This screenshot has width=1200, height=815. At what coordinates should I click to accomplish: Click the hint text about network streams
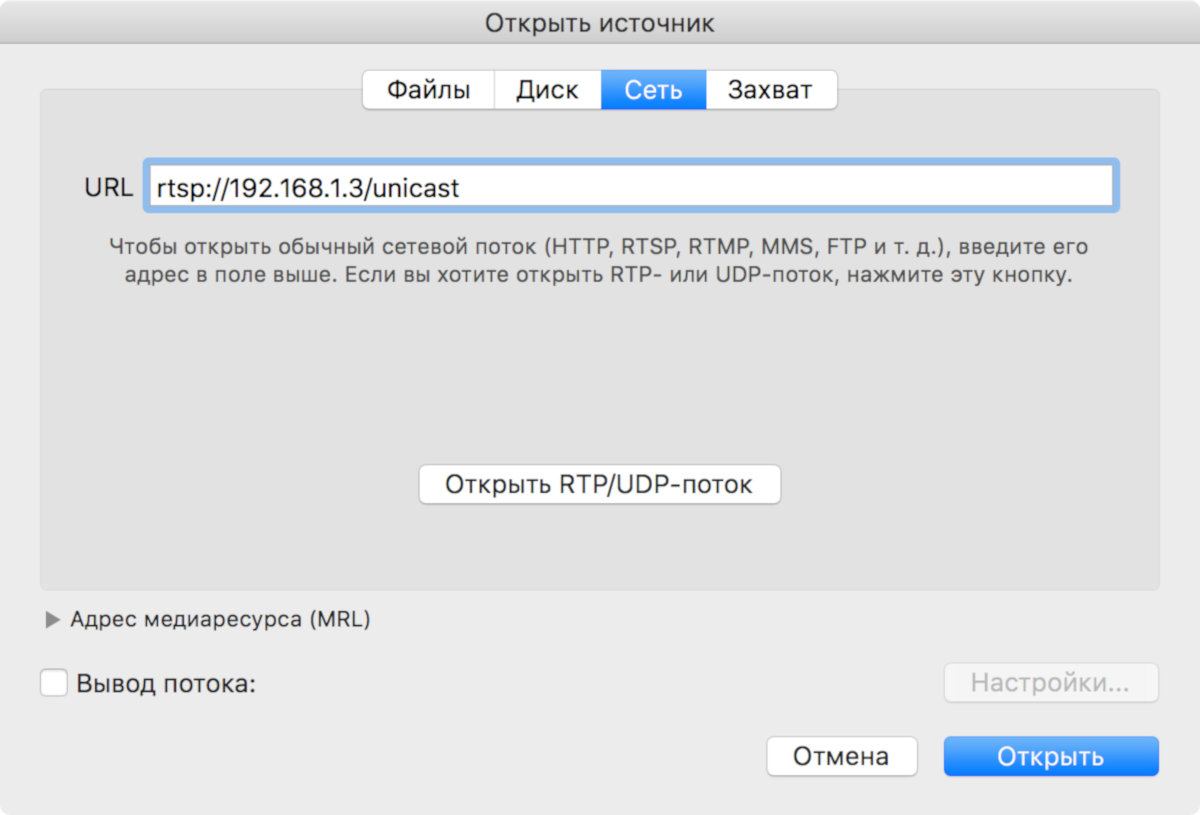[x=600, y=260]
